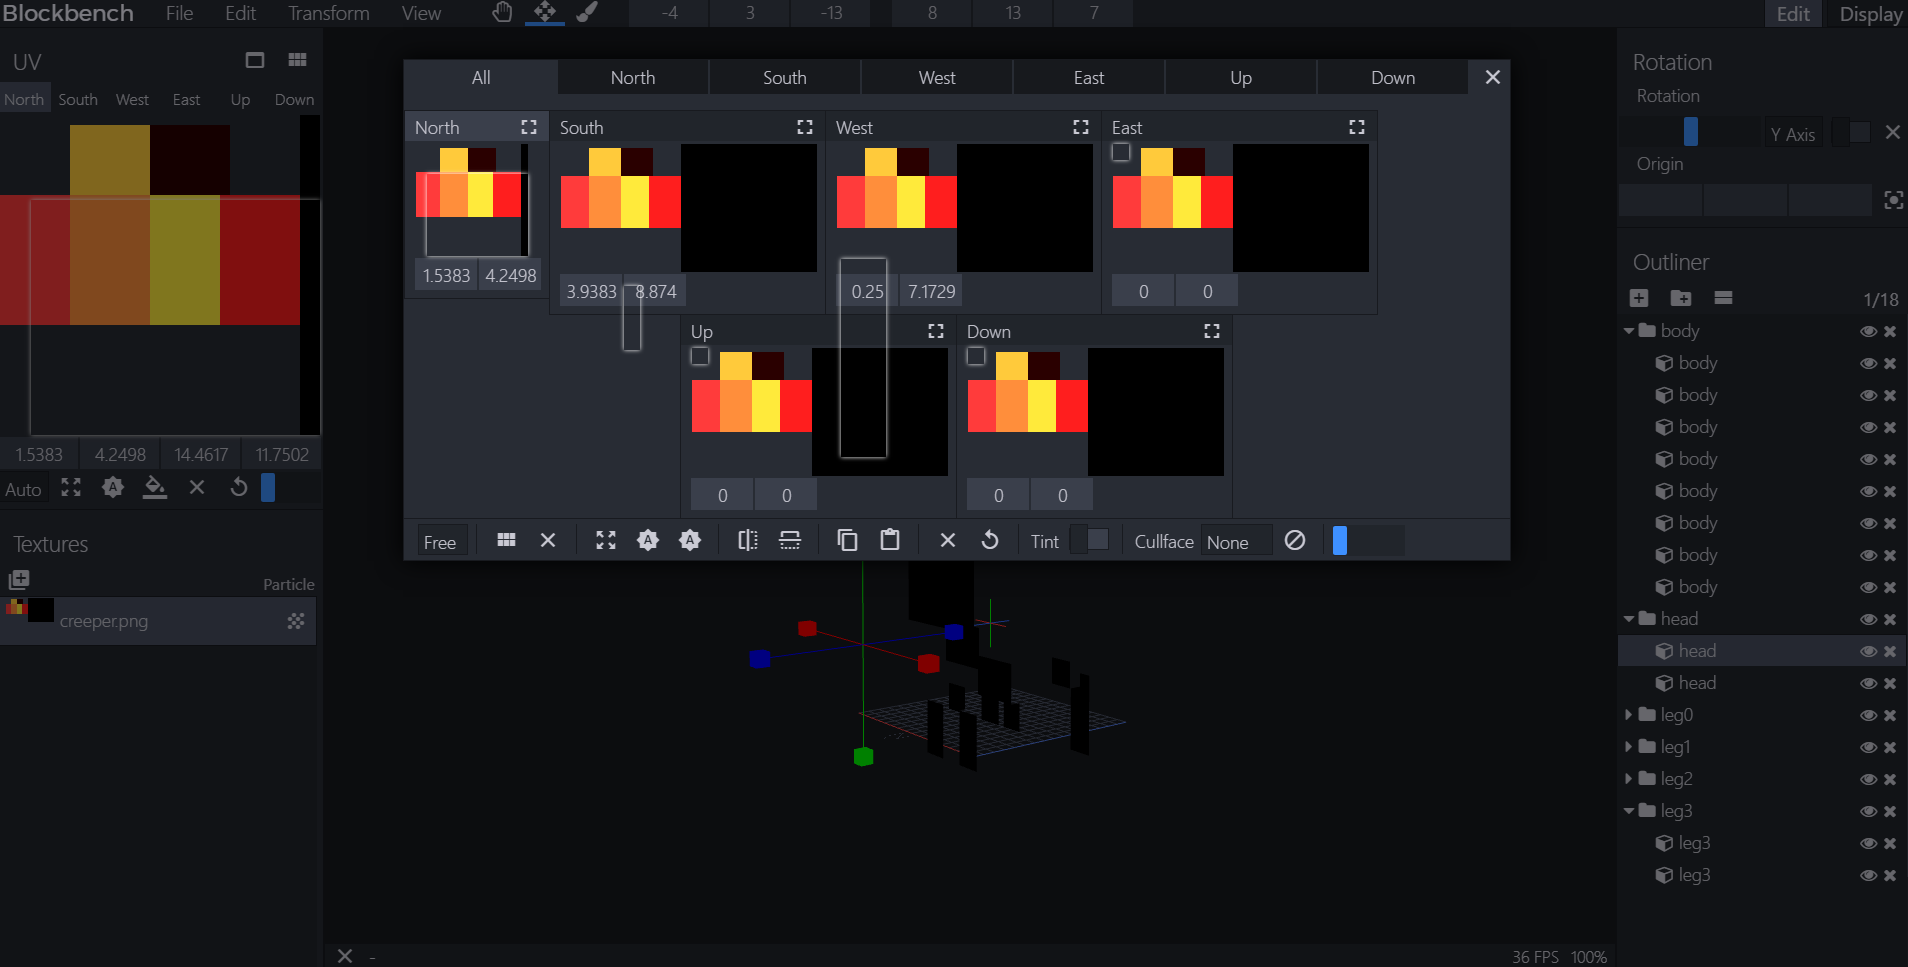
Task: Click the UV rotation reset icon in dialog toolbar
Action: pyautogui.click(x=990, y=541)
